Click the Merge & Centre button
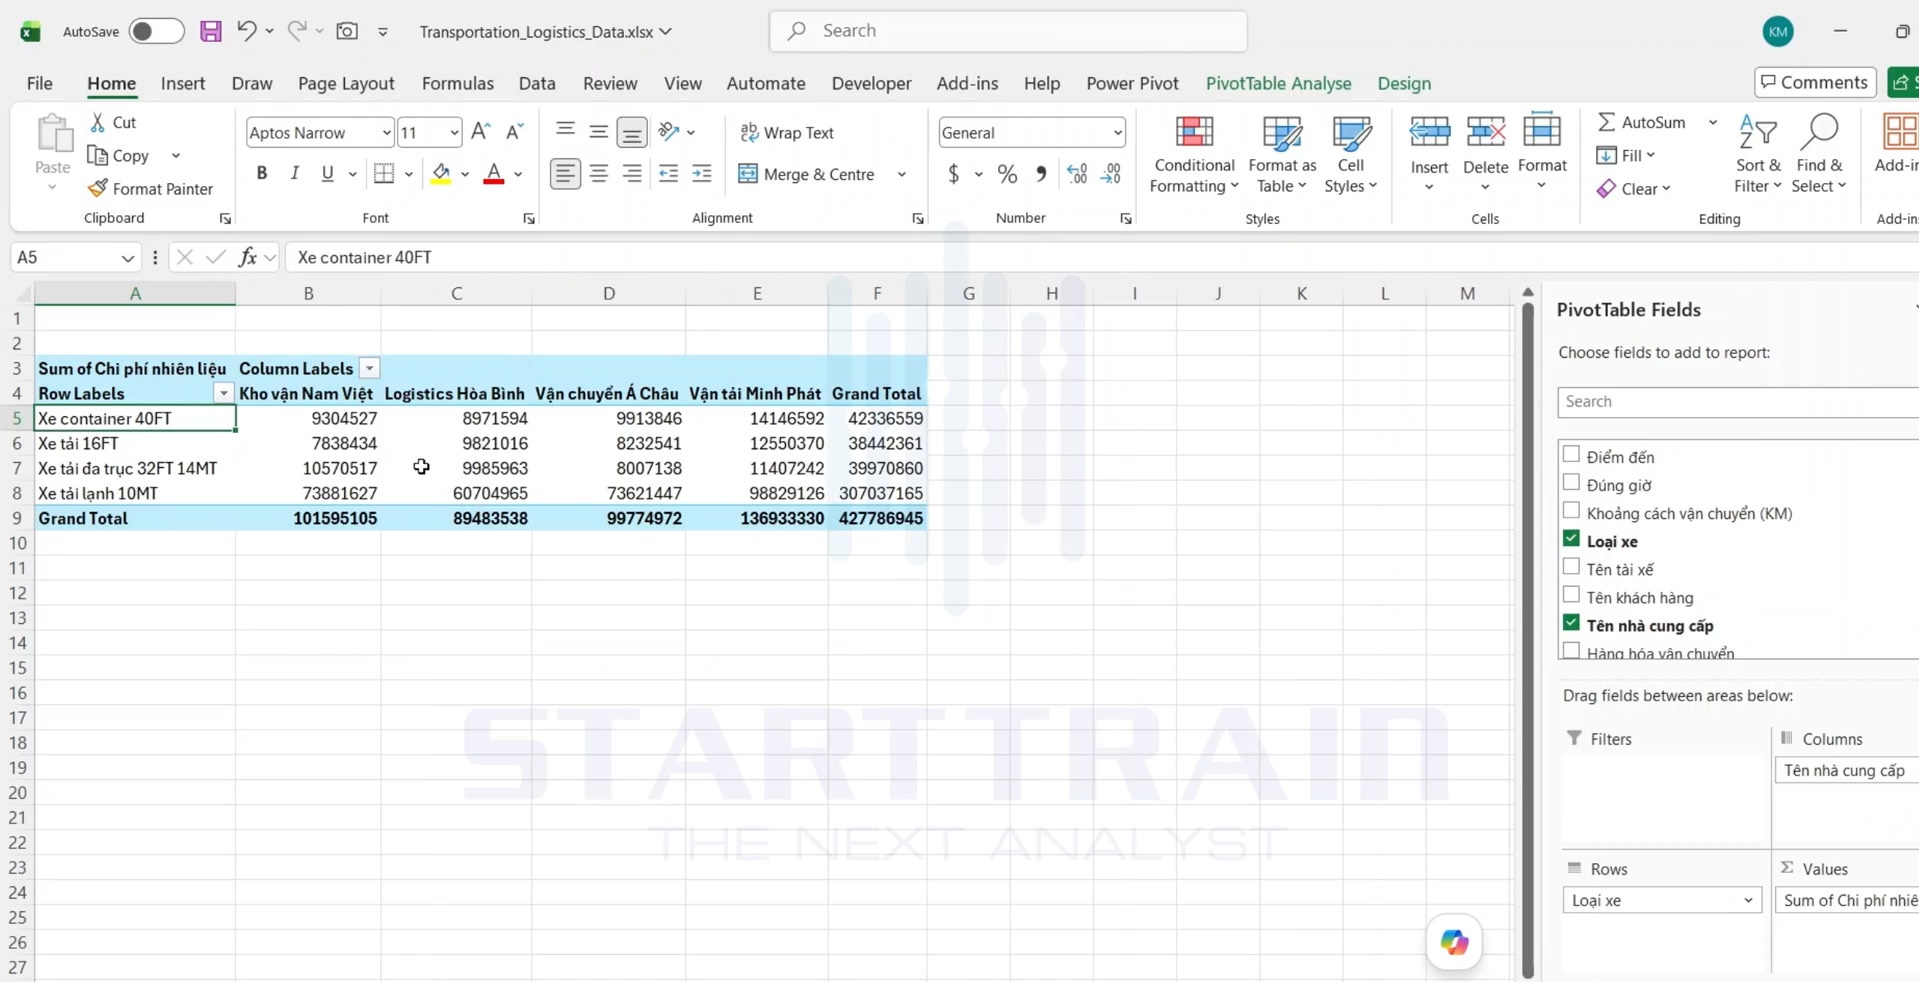The image size is (1919, 982). point(808,174)
